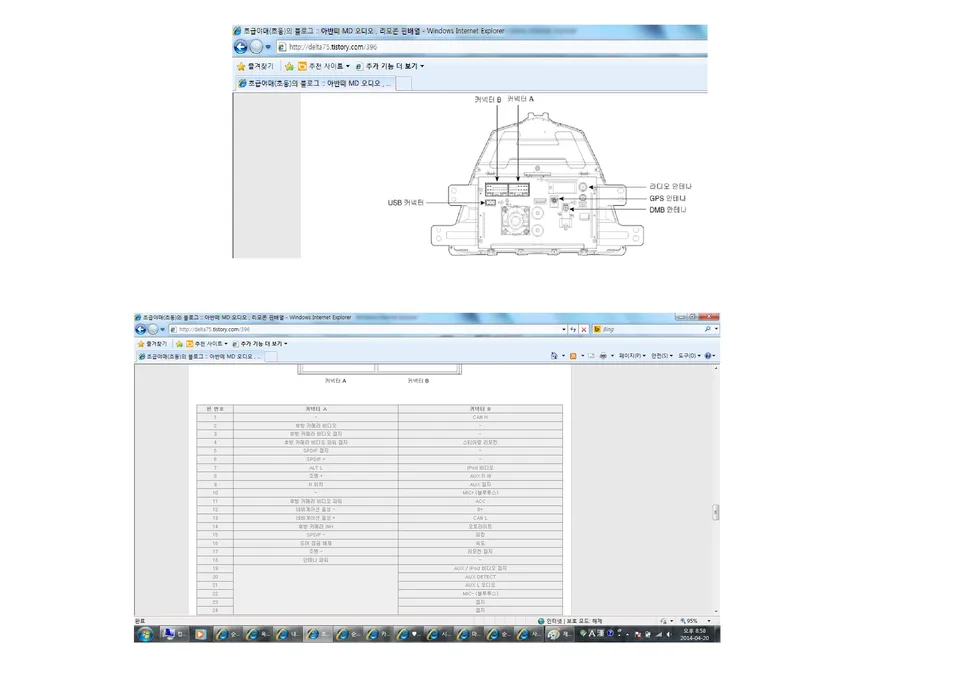Open a new tab in upper window
The image size is (960, 696).
(x=403, y=83)
